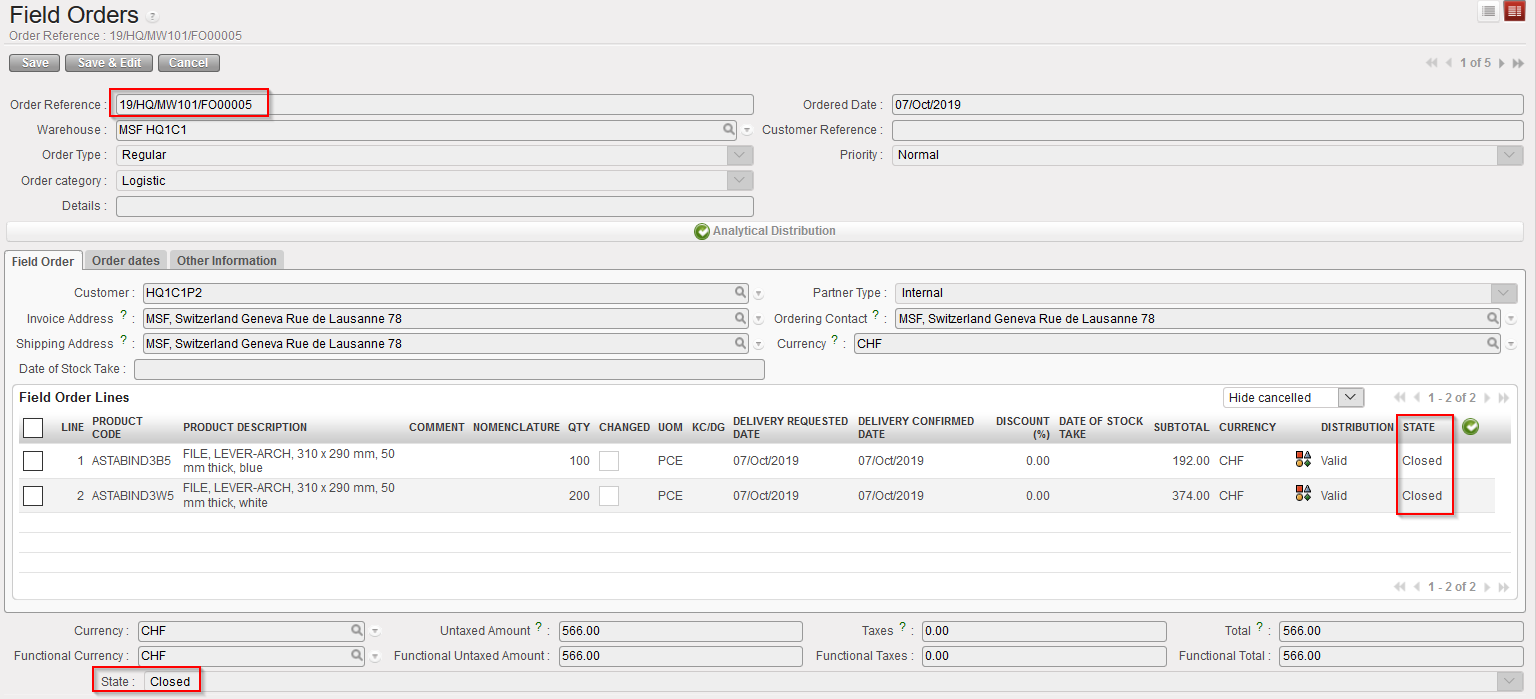Click the Details input field
The height and width of the screenshot is (699, 1536).
pos(434,206)
